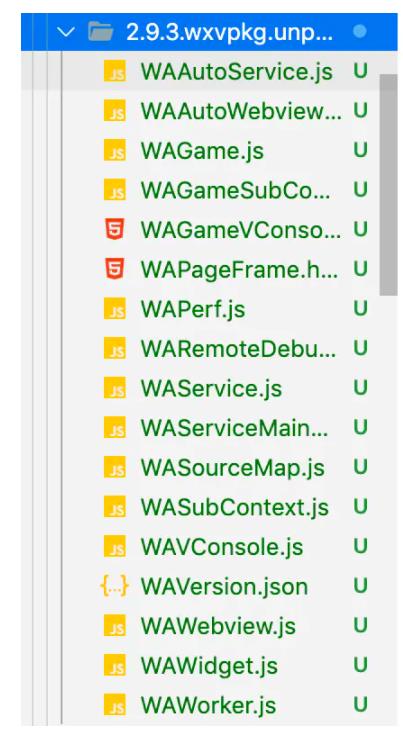
Task: Select the WAWebview.js file
Action: (x=218, y=626)
